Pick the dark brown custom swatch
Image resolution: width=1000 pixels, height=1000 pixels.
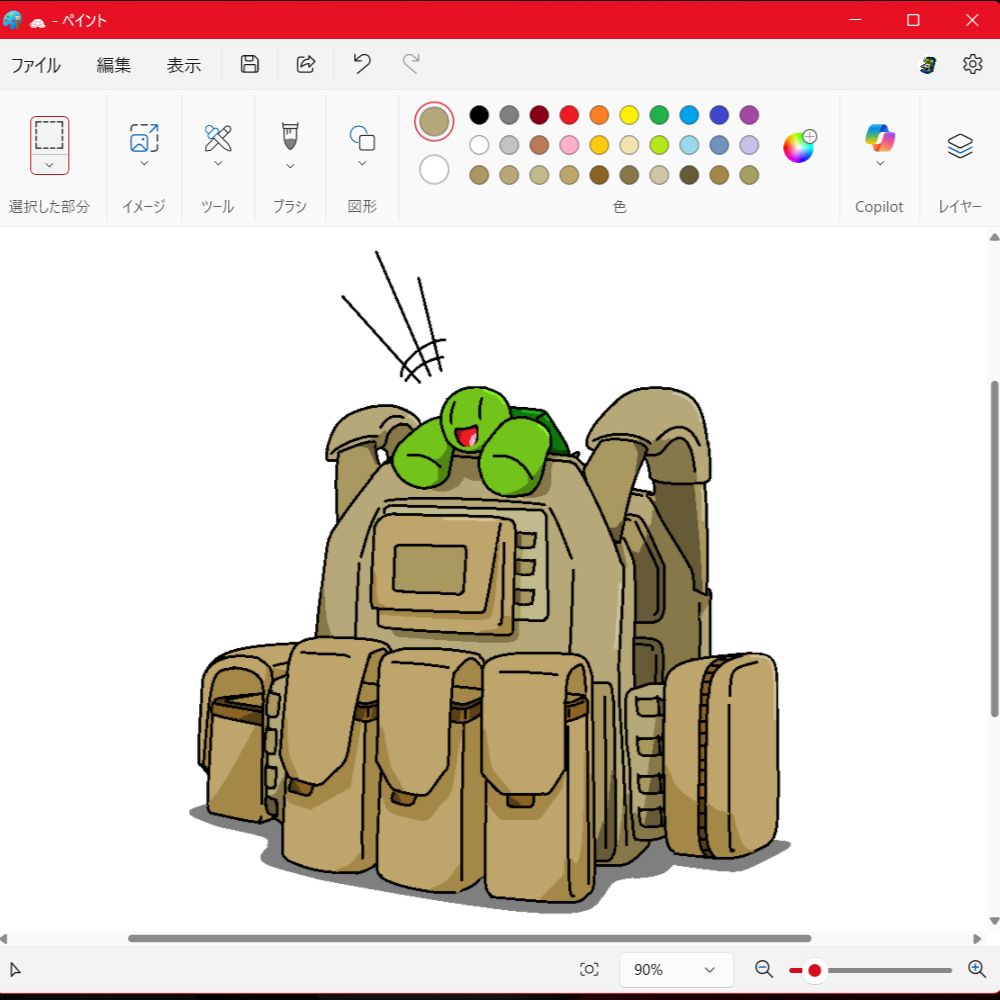tap(689, 175)
